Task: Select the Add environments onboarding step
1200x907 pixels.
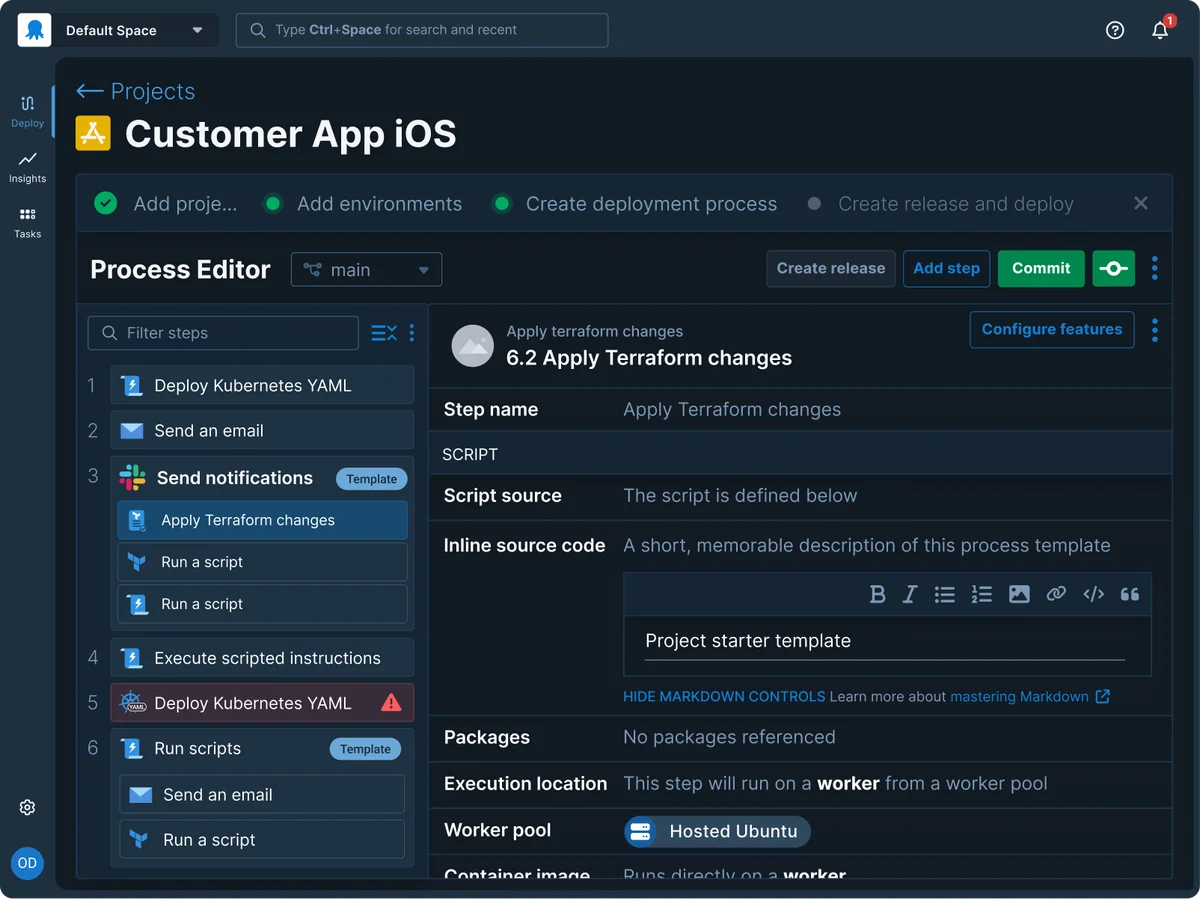Action: click(x=363, y=204)
